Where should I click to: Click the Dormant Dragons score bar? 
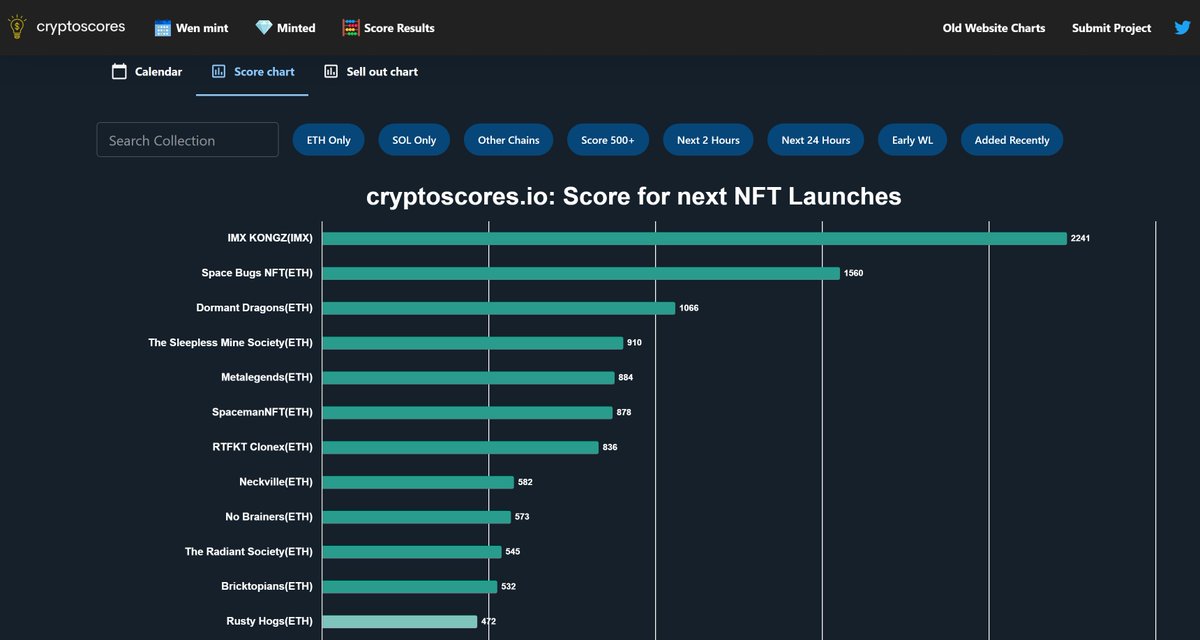498,308
